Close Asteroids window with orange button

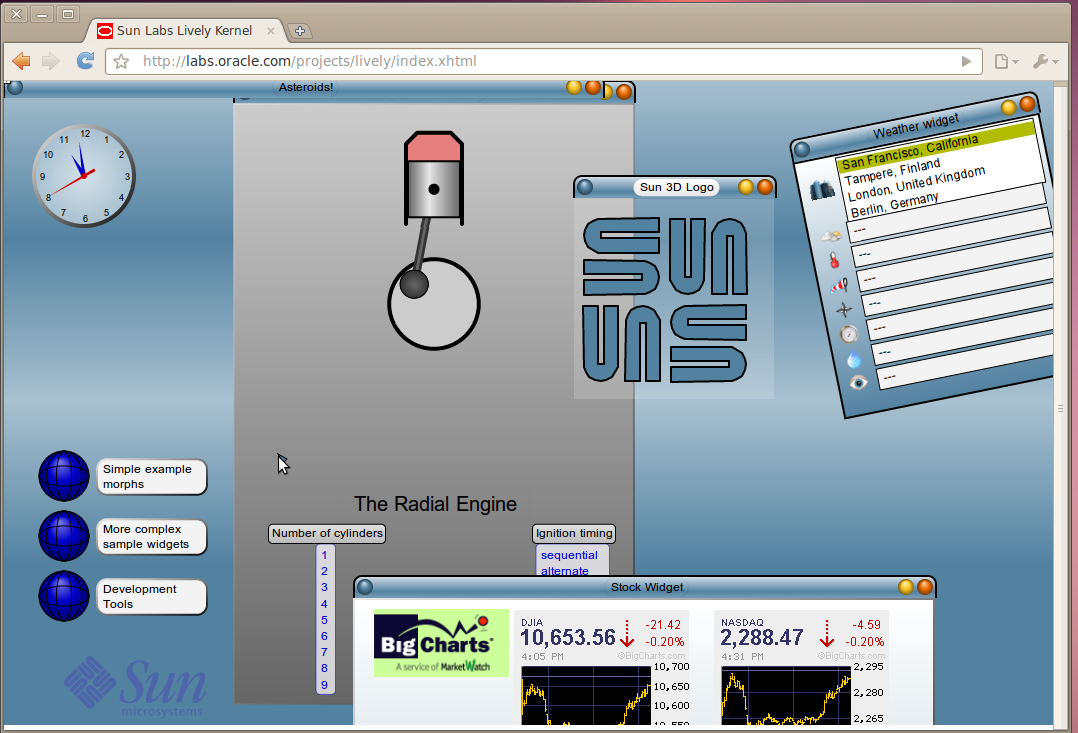tap(593, 87)
